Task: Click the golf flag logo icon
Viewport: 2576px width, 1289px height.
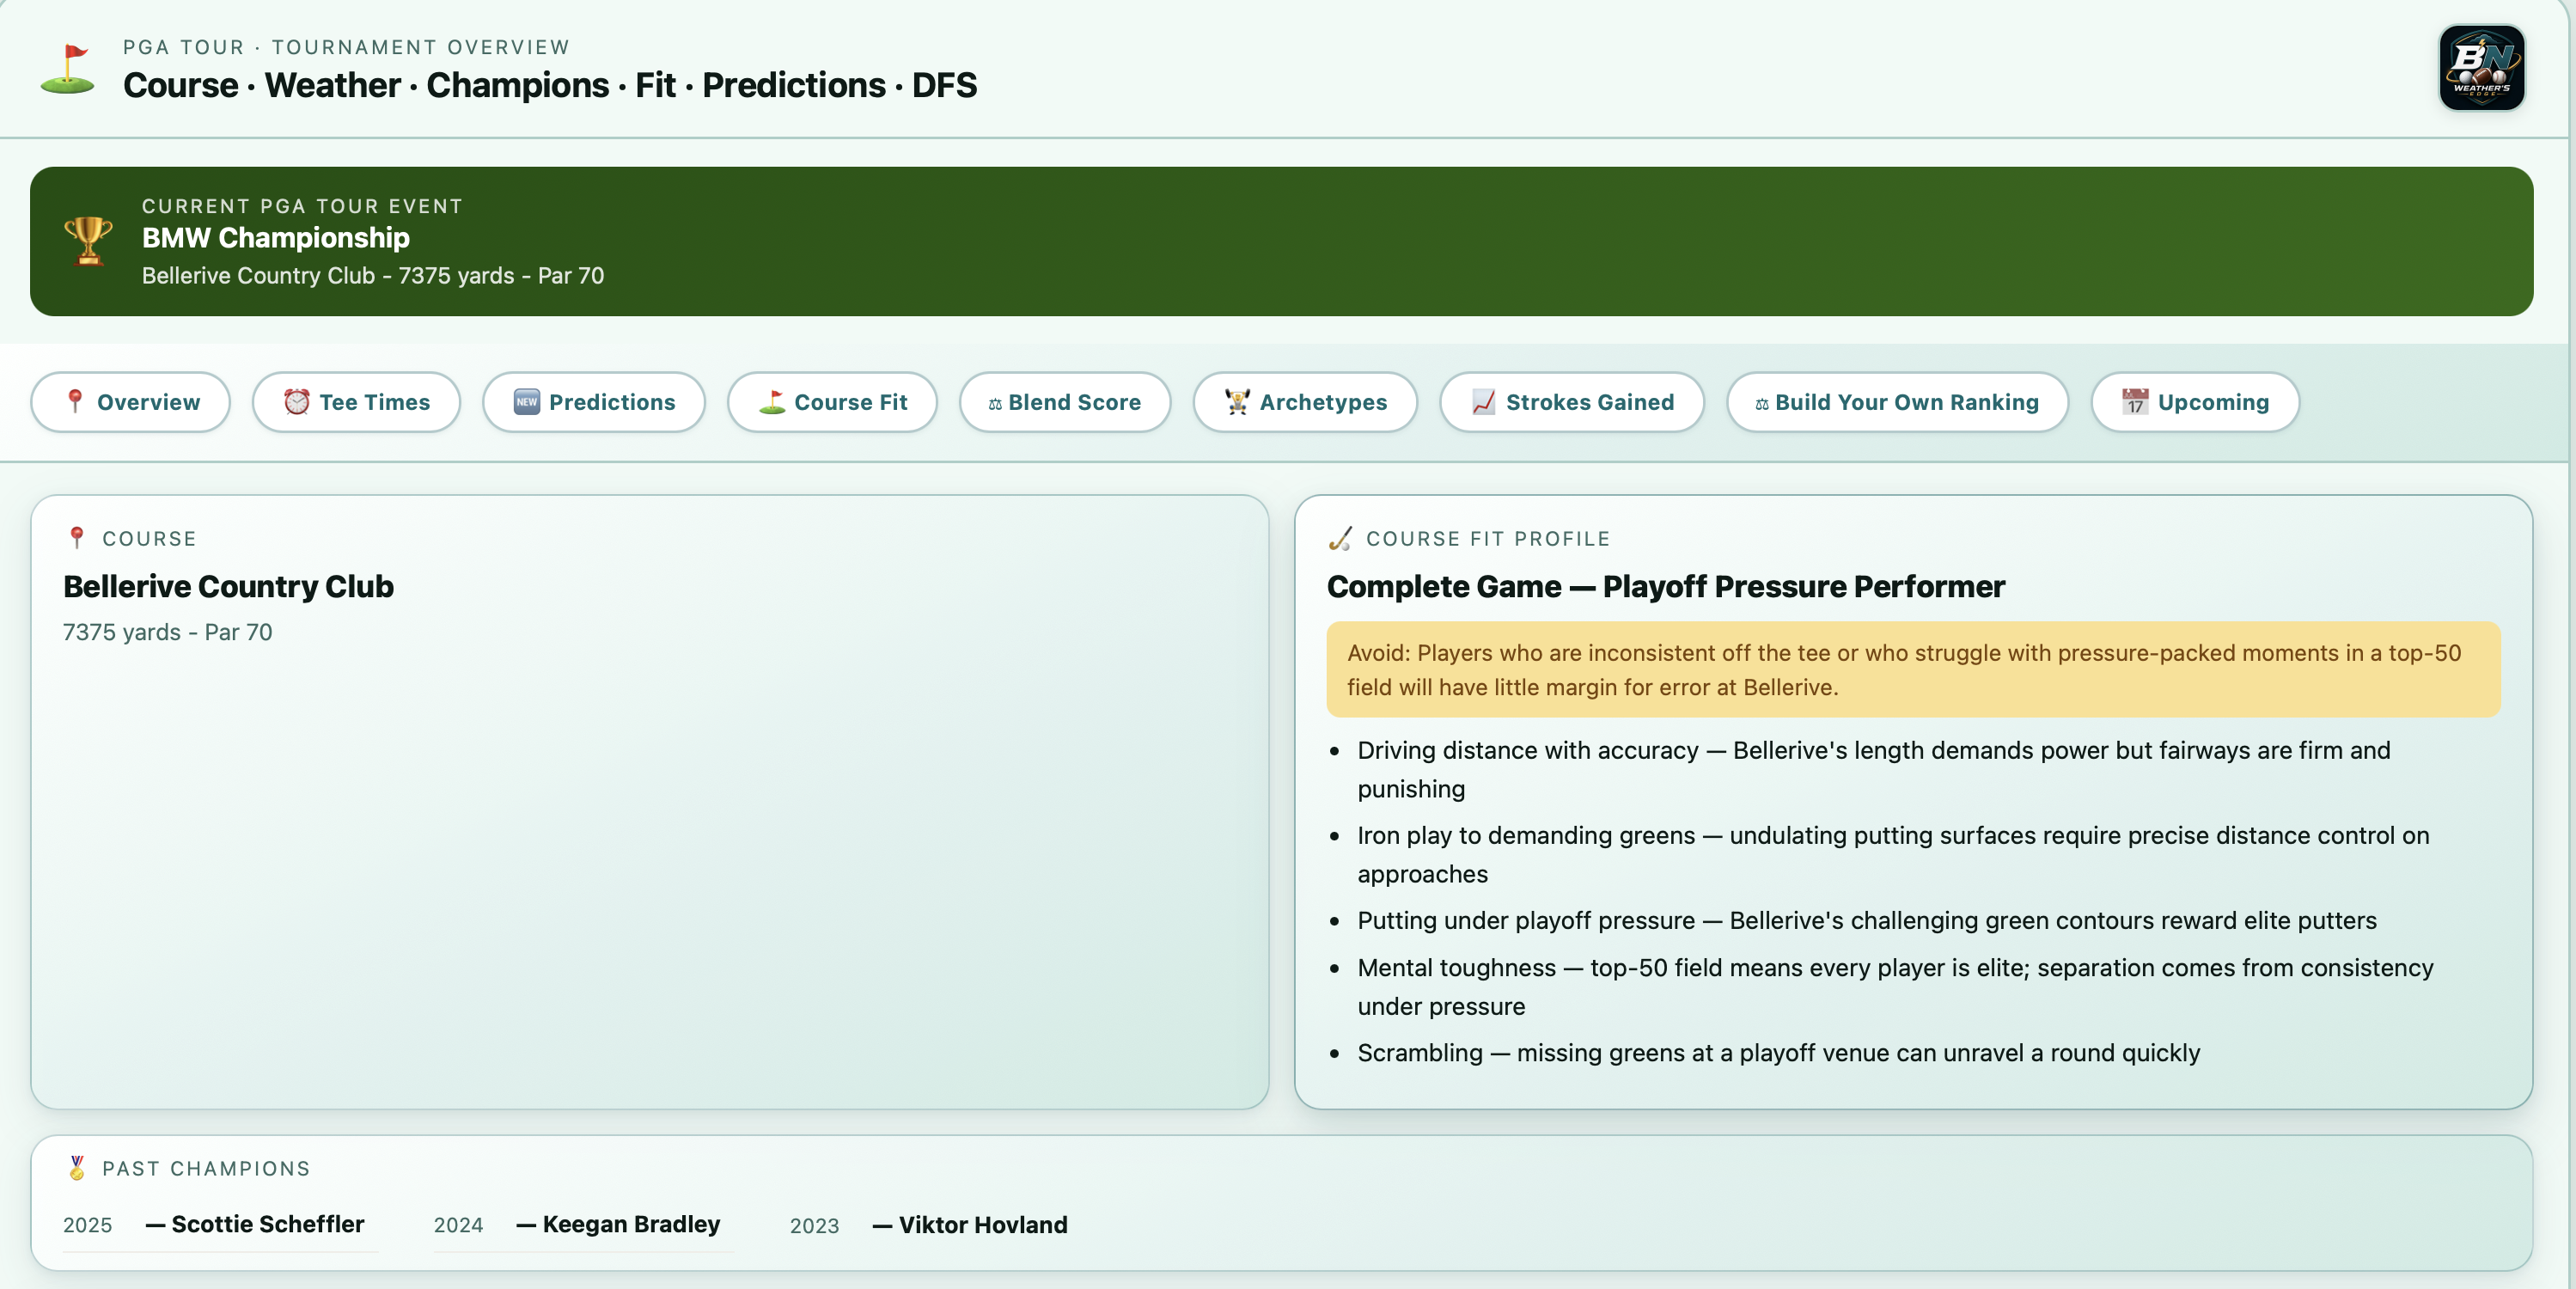Action: [67, 69]
